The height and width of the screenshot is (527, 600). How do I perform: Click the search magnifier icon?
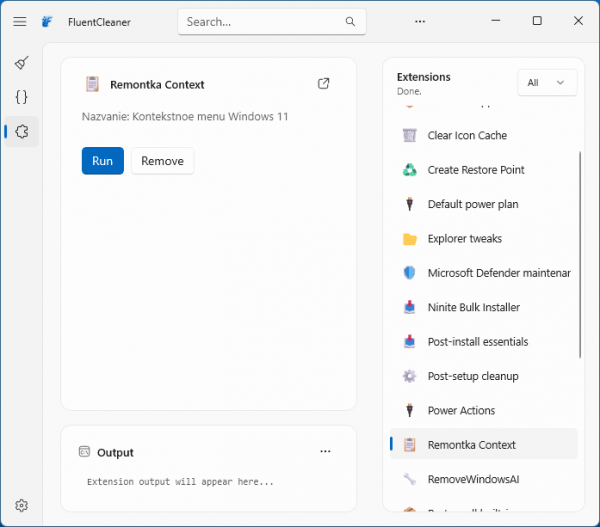click(x=350, y=22)
